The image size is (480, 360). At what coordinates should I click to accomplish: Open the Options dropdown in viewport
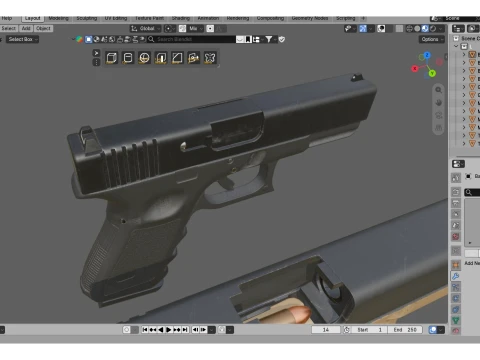(x=432, y=39)
